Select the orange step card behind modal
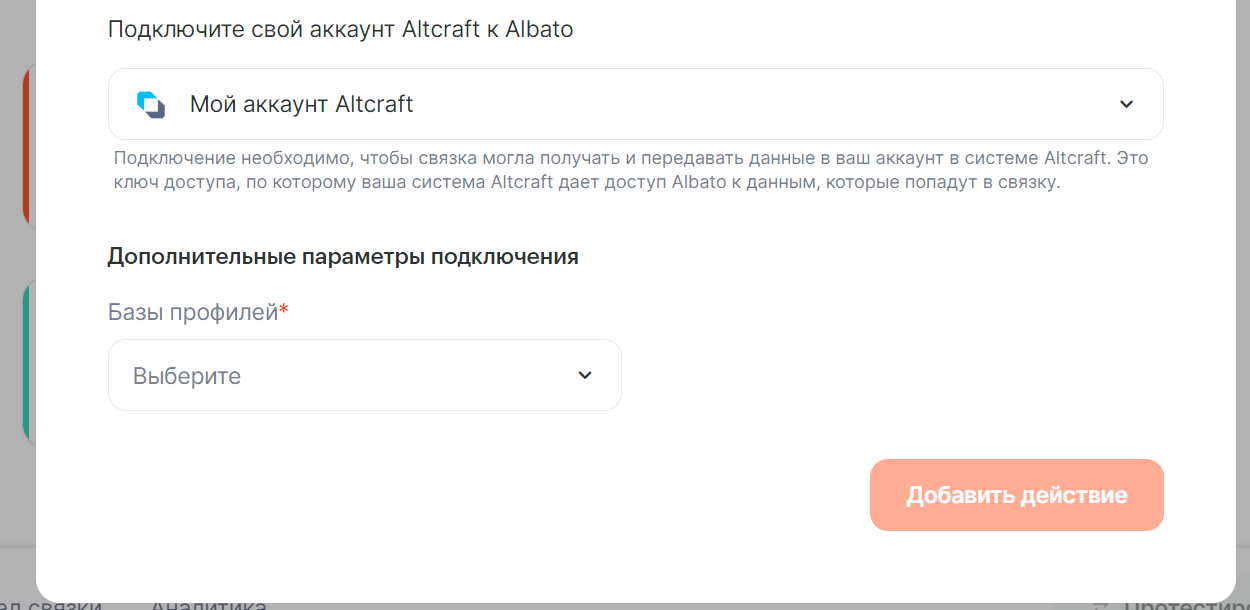The height and width of the screenshot is (610, 1250). coord(28,147)
